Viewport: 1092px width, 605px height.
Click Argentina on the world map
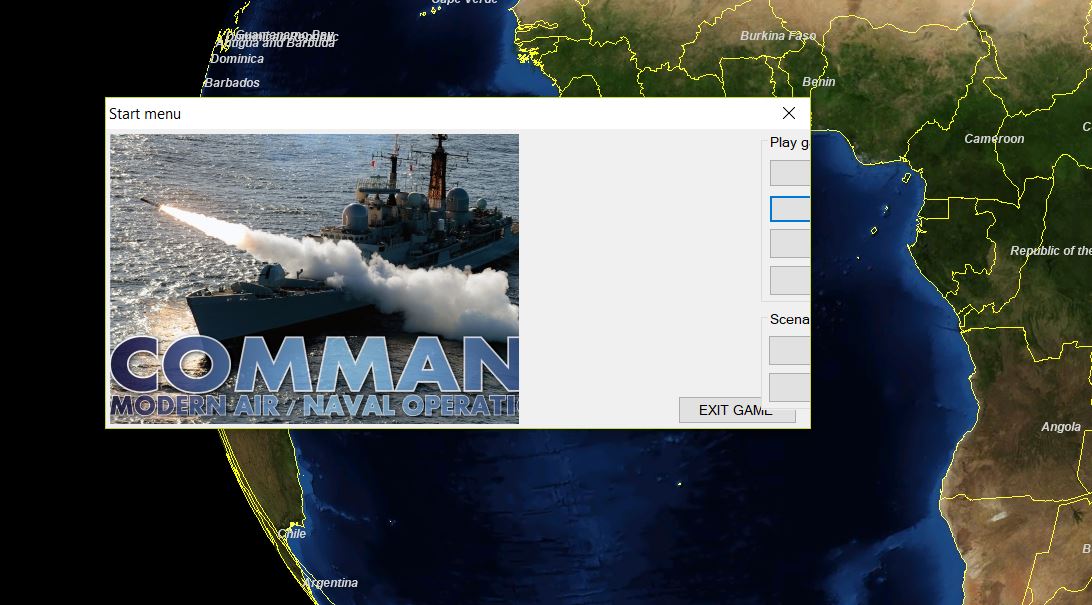click(x=330, y=581)
